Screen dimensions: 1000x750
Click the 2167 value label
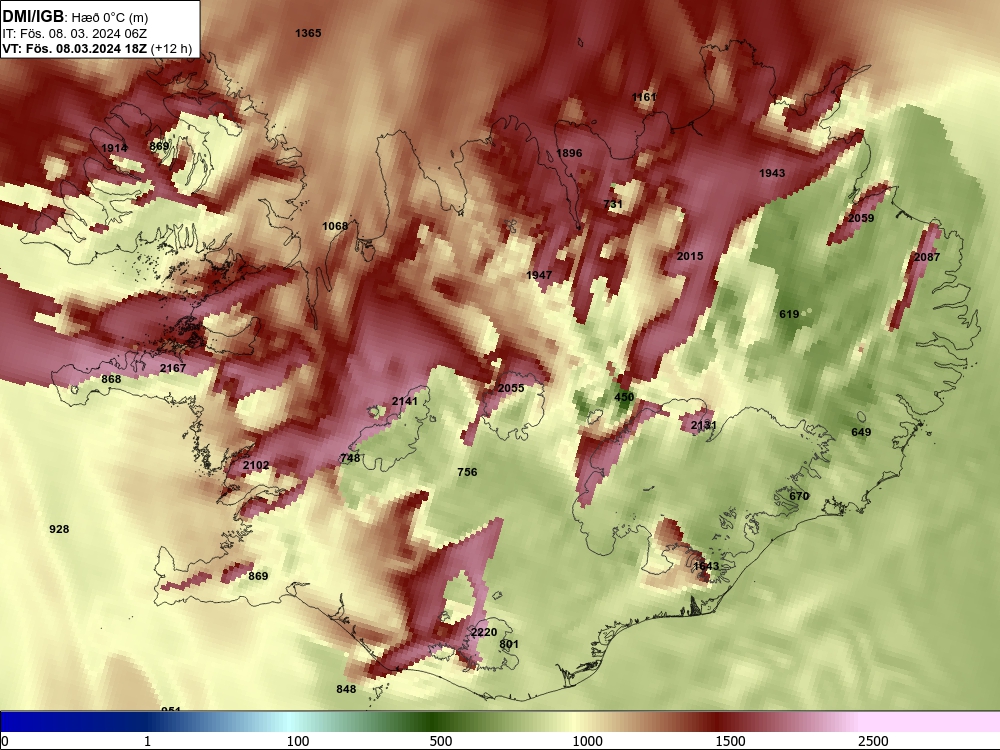[173, 368]
